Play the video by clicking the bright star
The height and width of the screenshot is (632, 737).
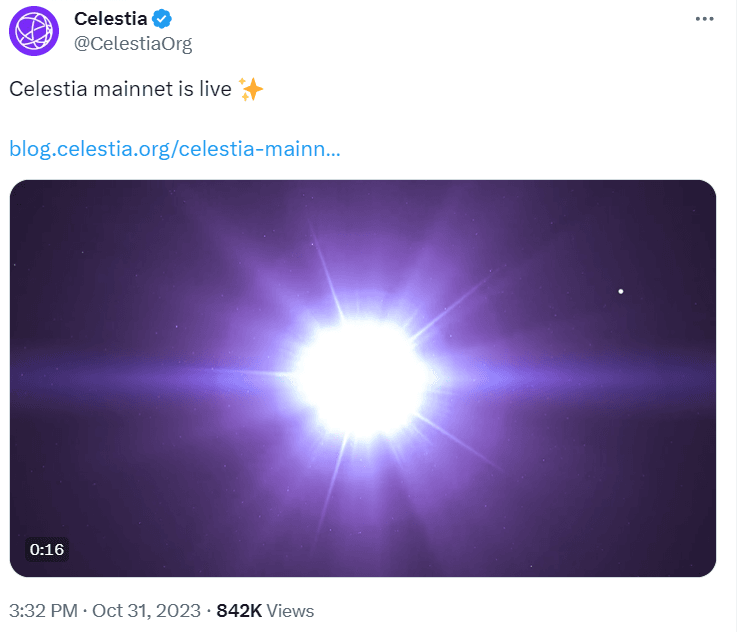pos(362,377)
